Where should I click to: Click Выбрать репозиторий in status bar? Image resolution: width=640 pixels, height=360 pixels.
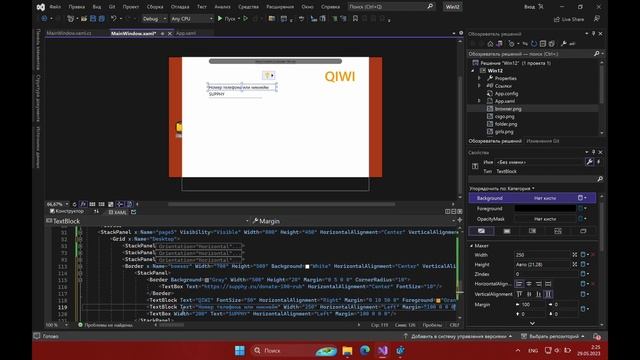point(553,336)
